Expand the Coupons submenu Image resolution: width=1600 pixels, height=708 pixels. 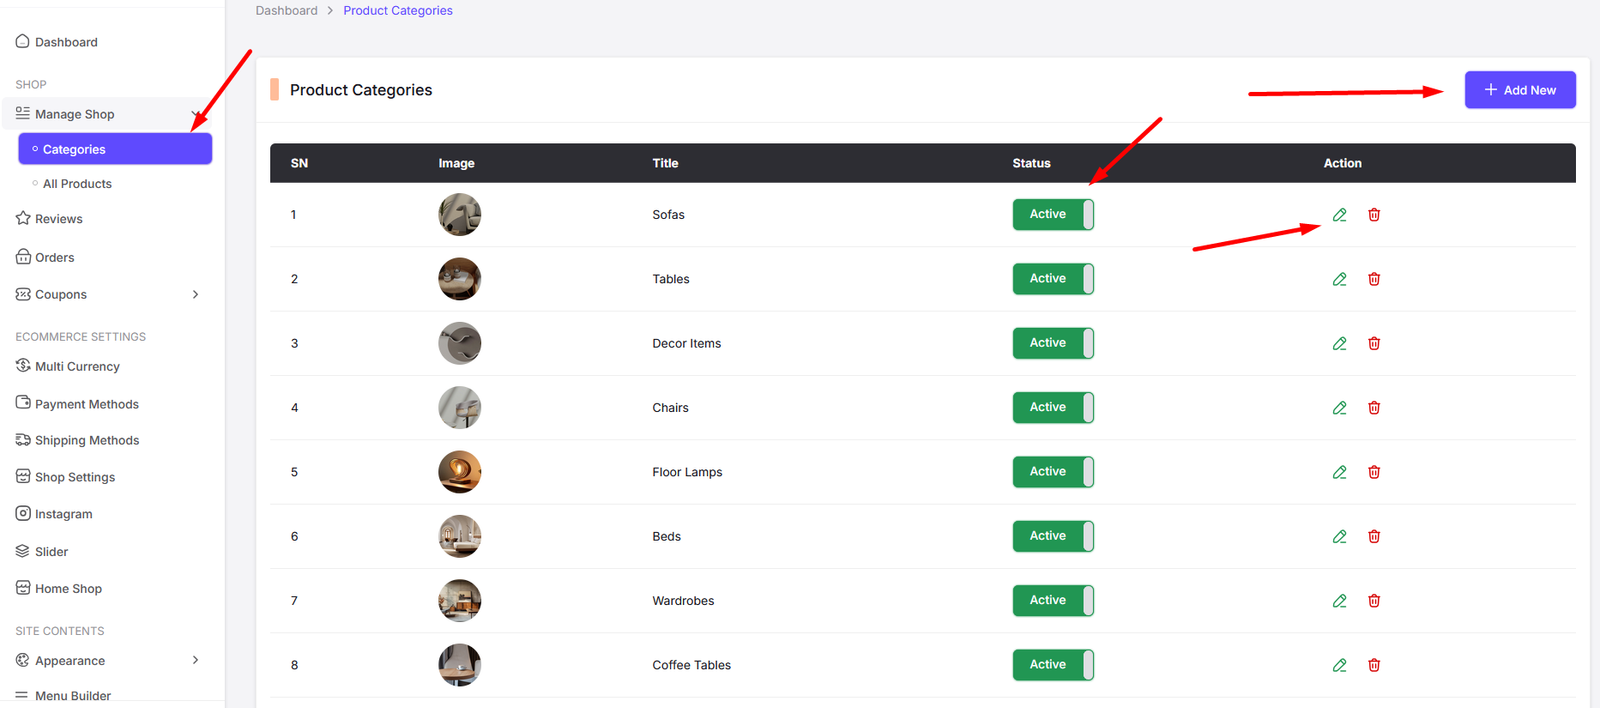click(x=195, y=294)
